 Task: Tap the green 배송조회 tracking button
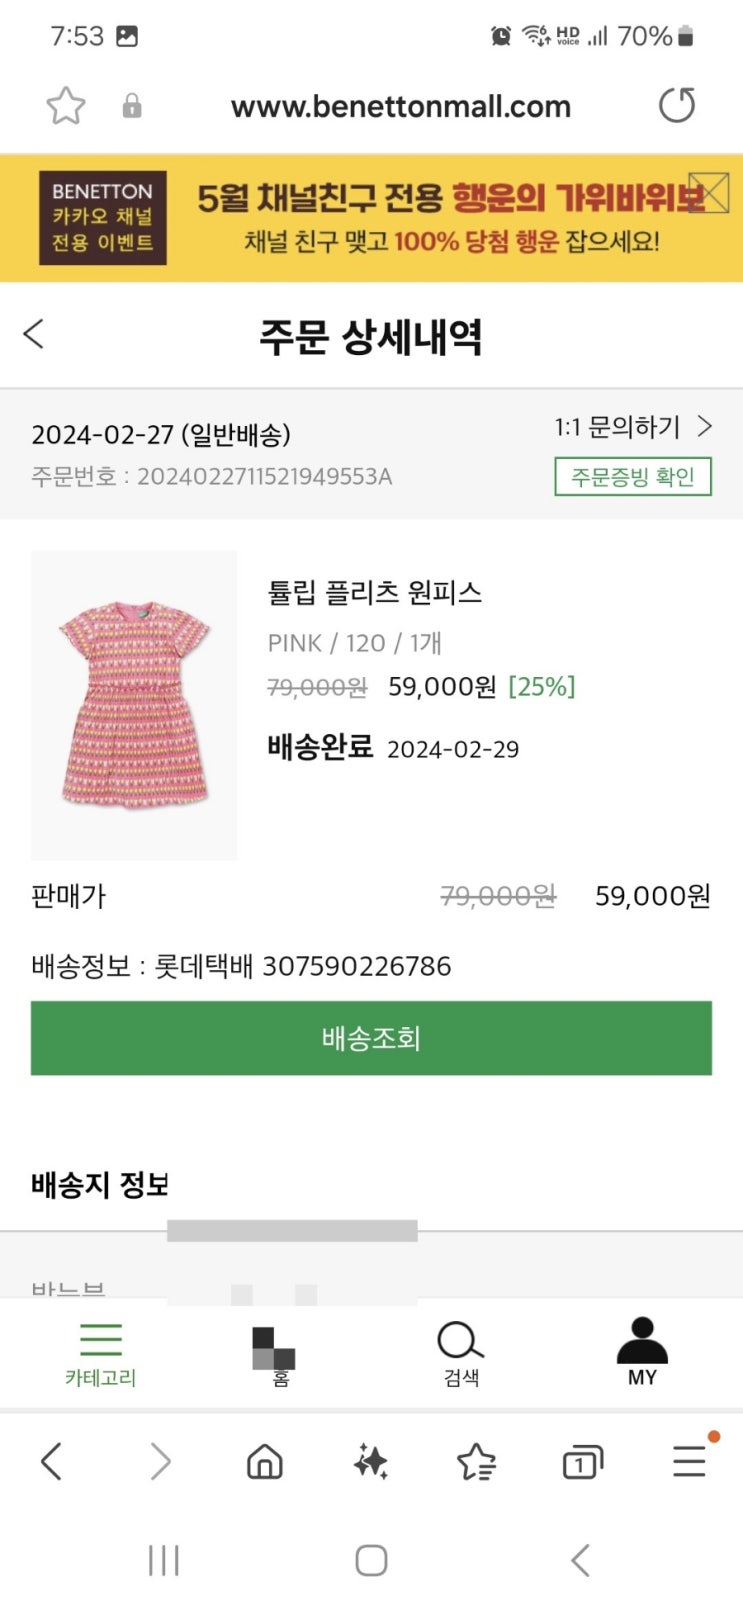coord(371,1038)
